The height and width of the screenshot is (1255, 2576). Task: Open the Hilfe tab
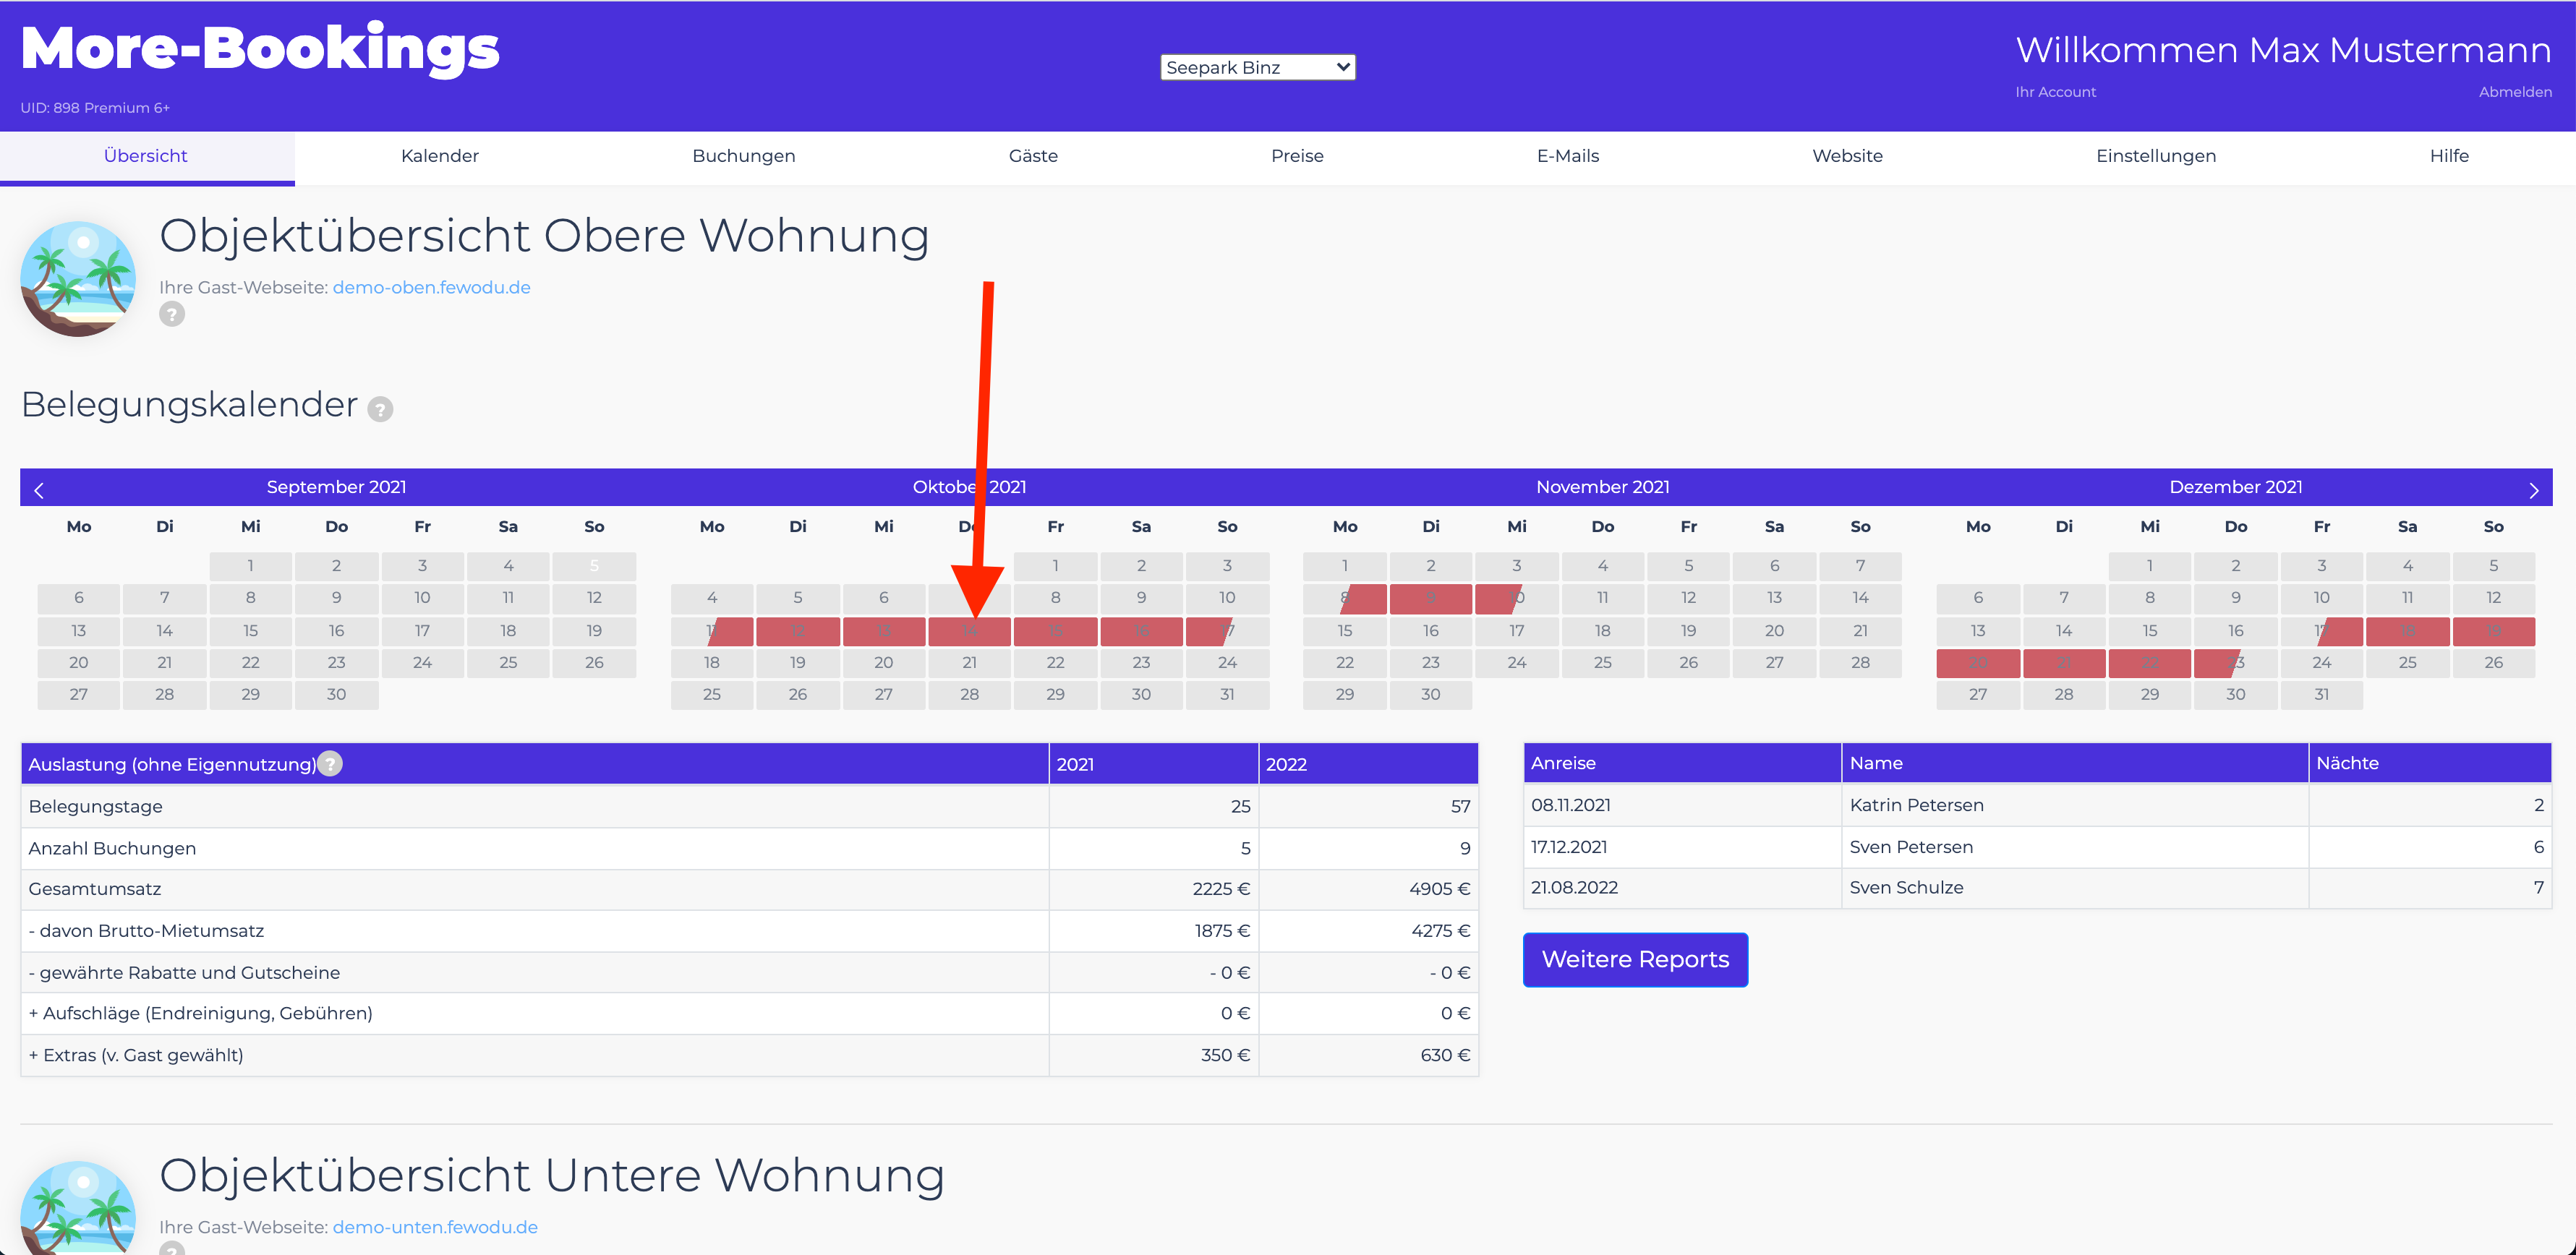coord(2449,156)
